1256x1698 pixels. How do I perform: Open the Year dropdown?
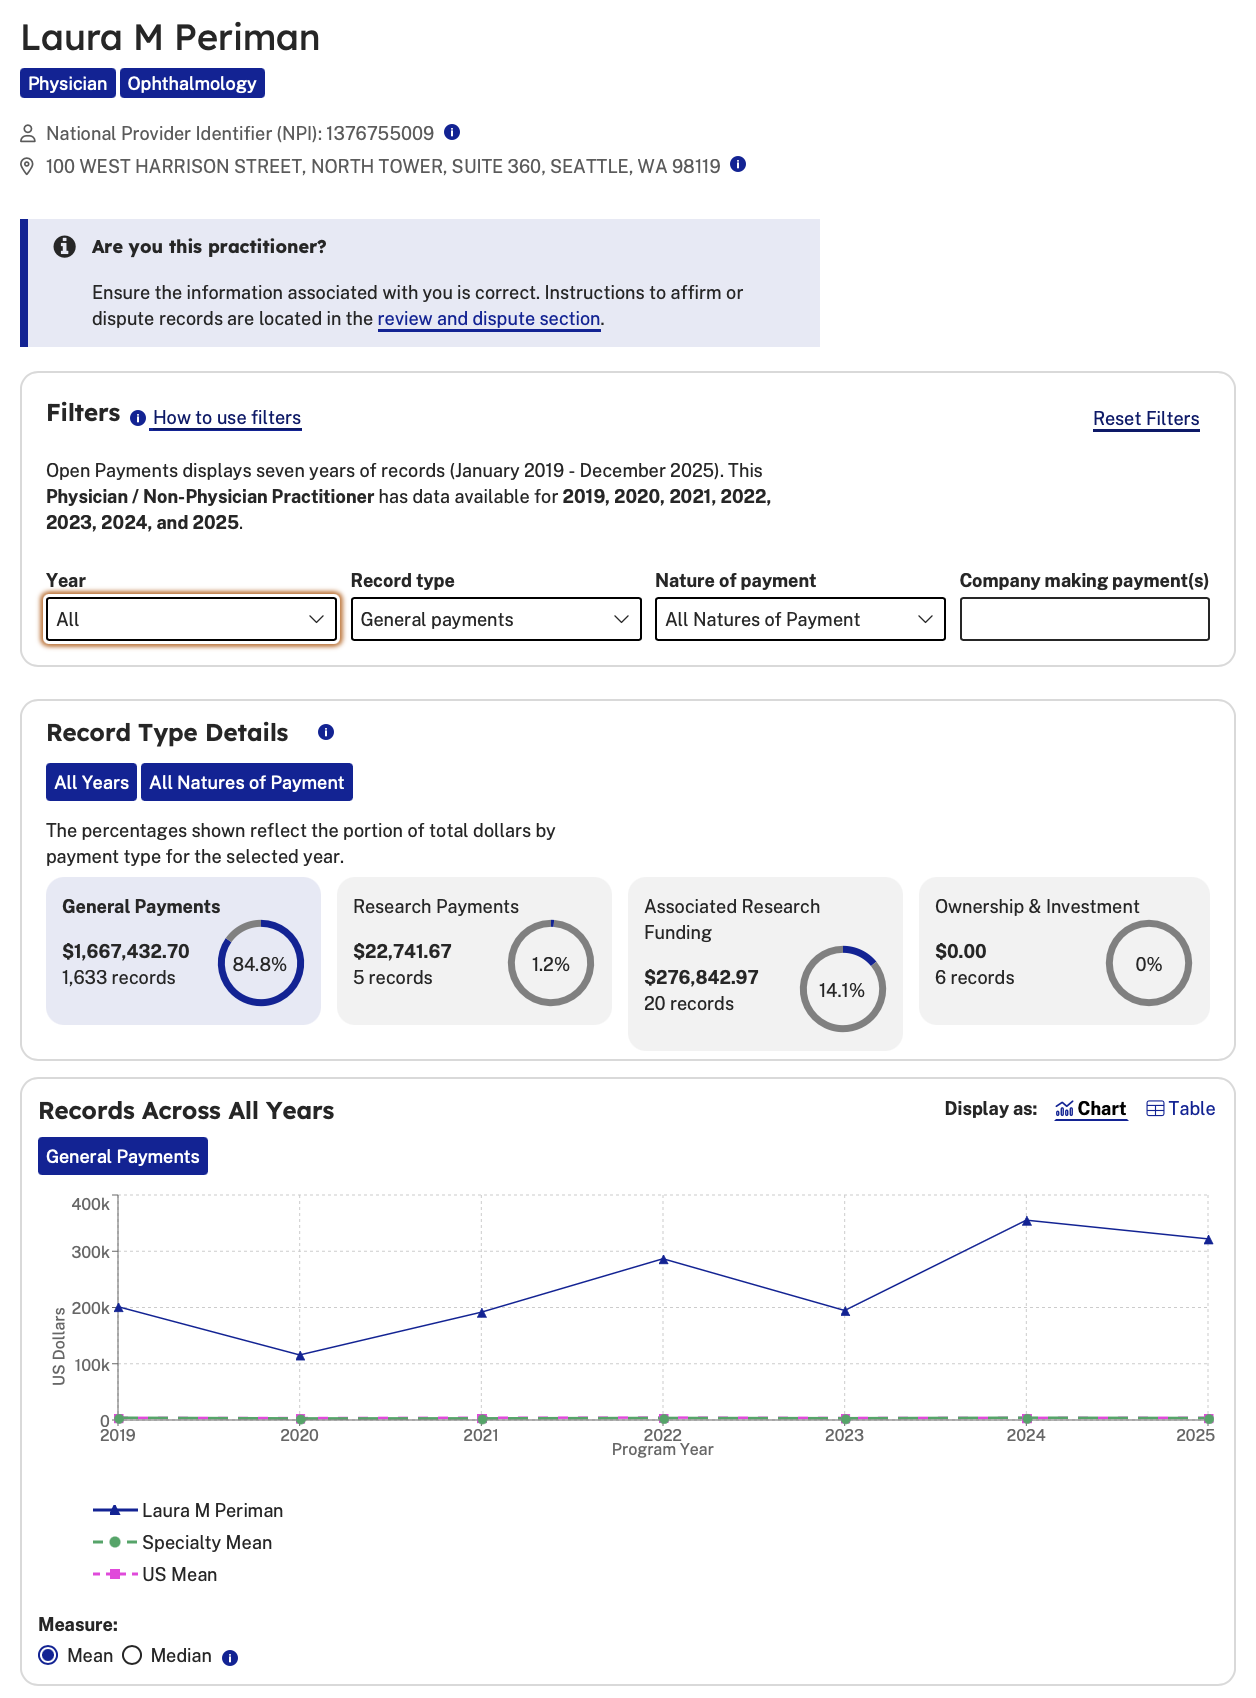(x=191, y=619)
